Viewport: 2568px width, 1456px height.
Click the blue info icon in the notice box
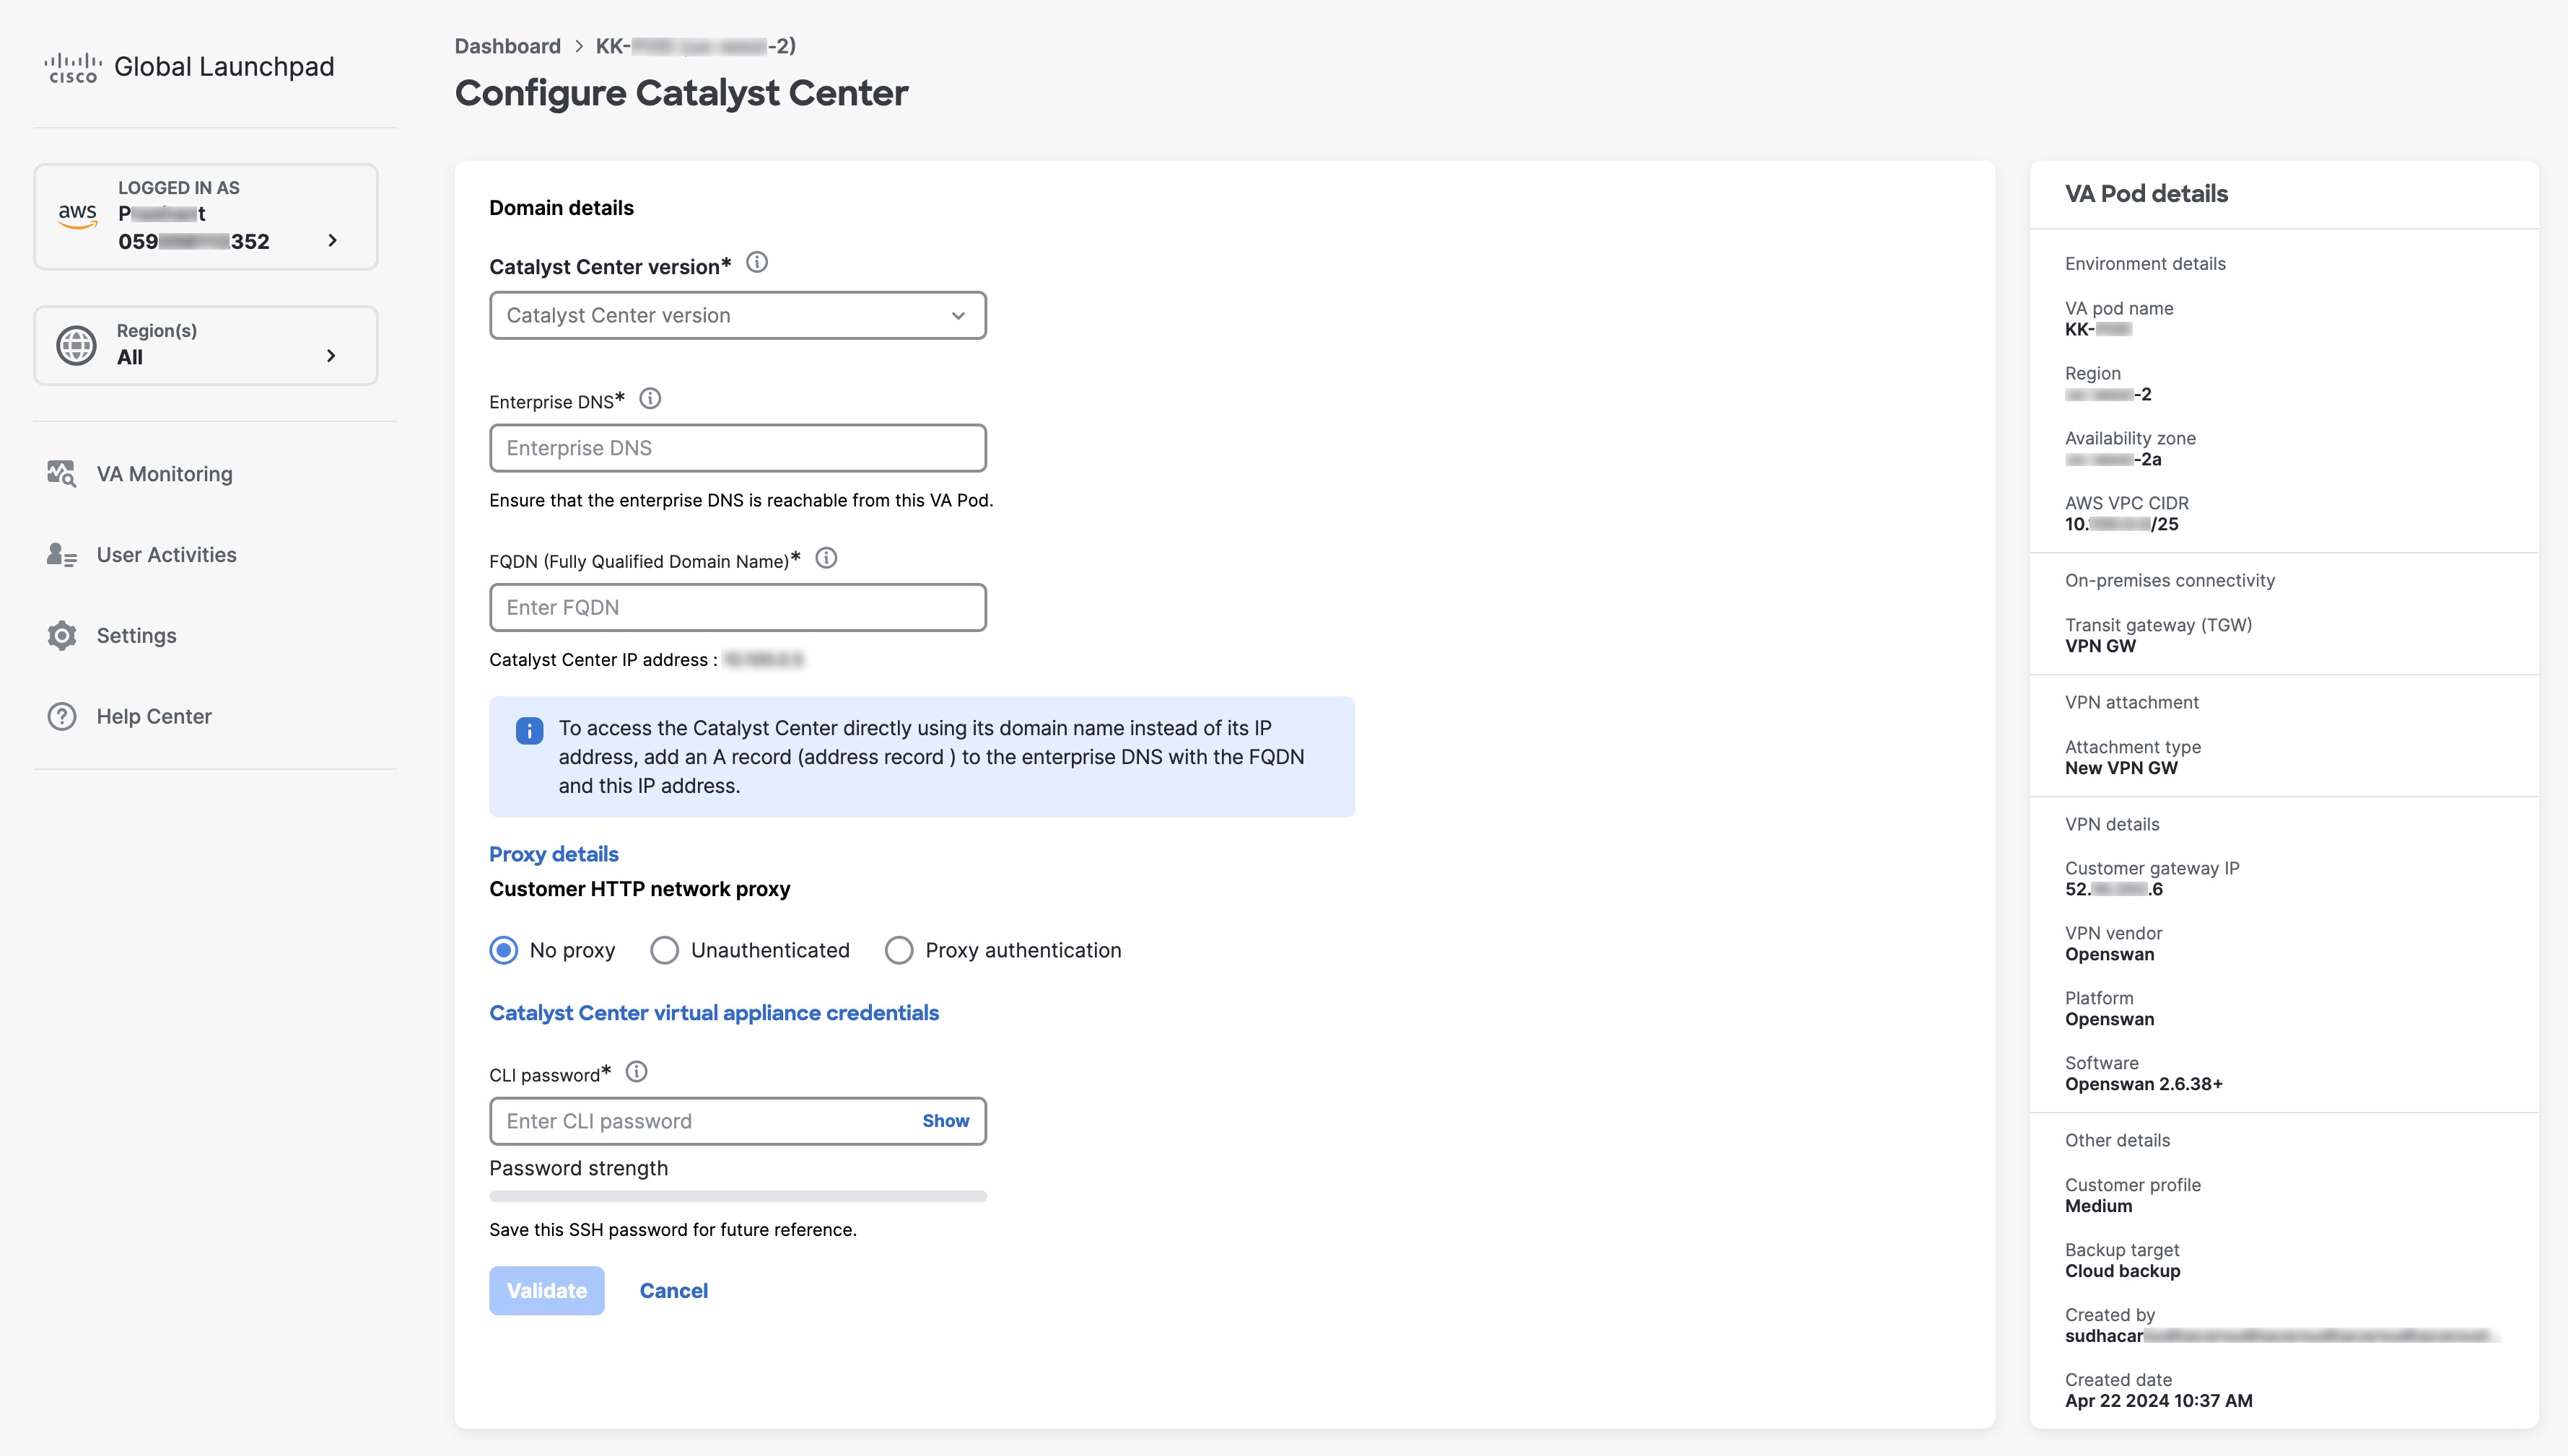pyautogui.click(x=529, y=730)
